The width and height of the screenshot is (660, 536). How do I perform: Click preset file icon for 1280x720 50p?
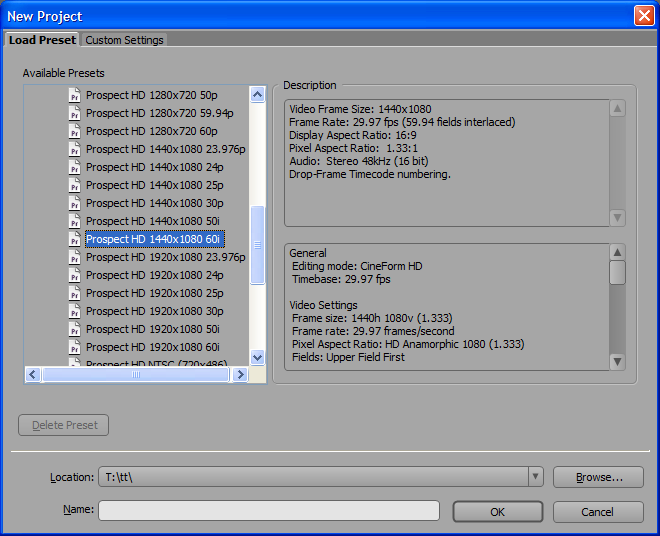coord(75,95)
